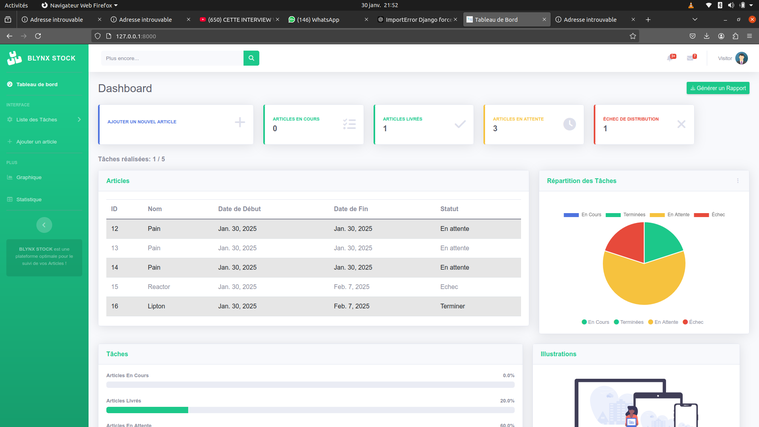Close the Tableau de Bord tab

coord(544,19)
